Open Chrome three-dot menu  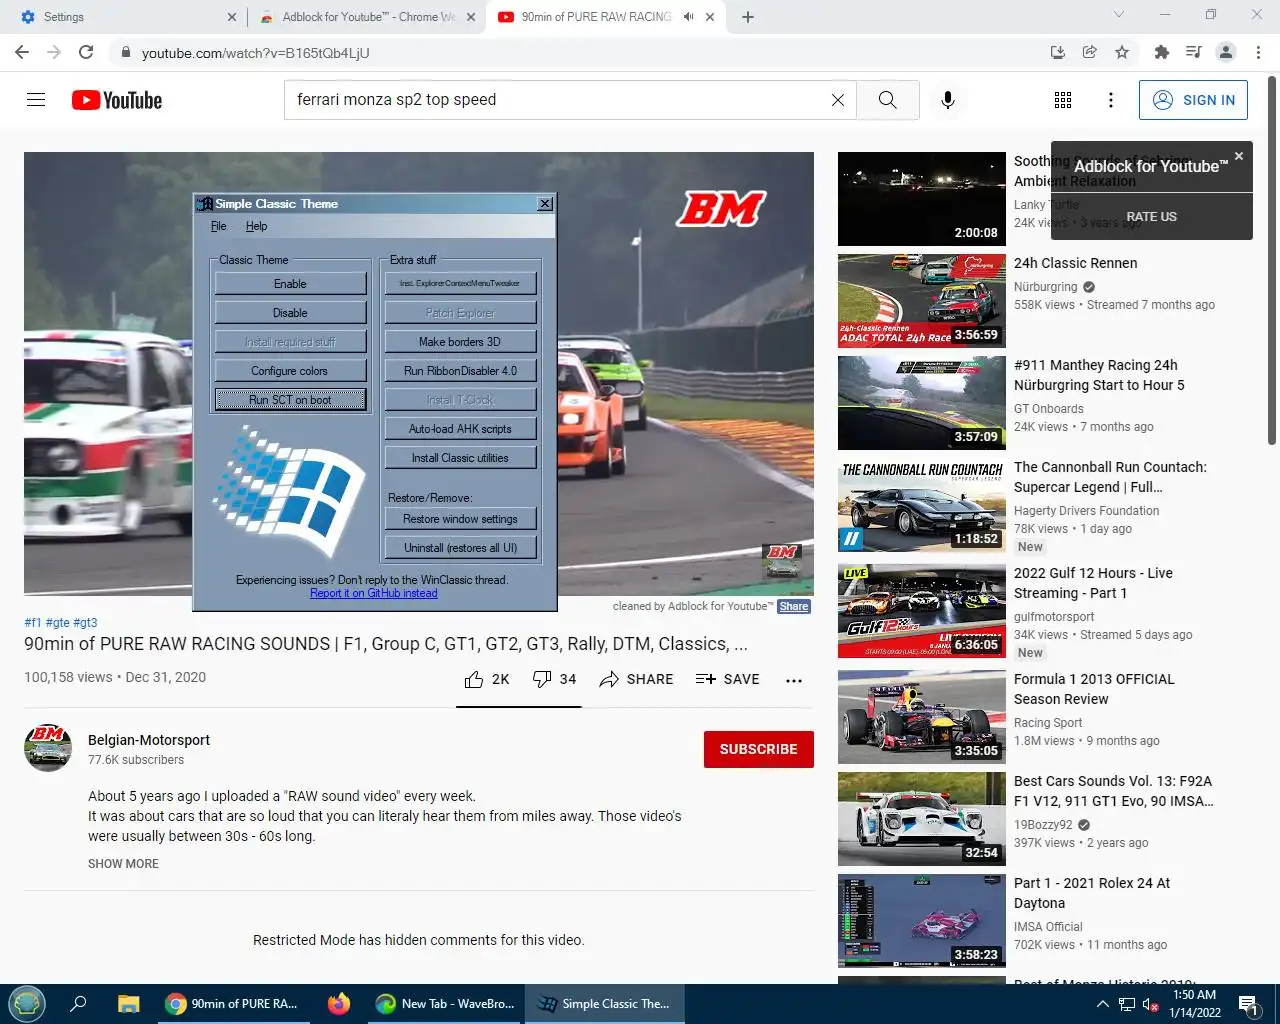coord(1258,52)
